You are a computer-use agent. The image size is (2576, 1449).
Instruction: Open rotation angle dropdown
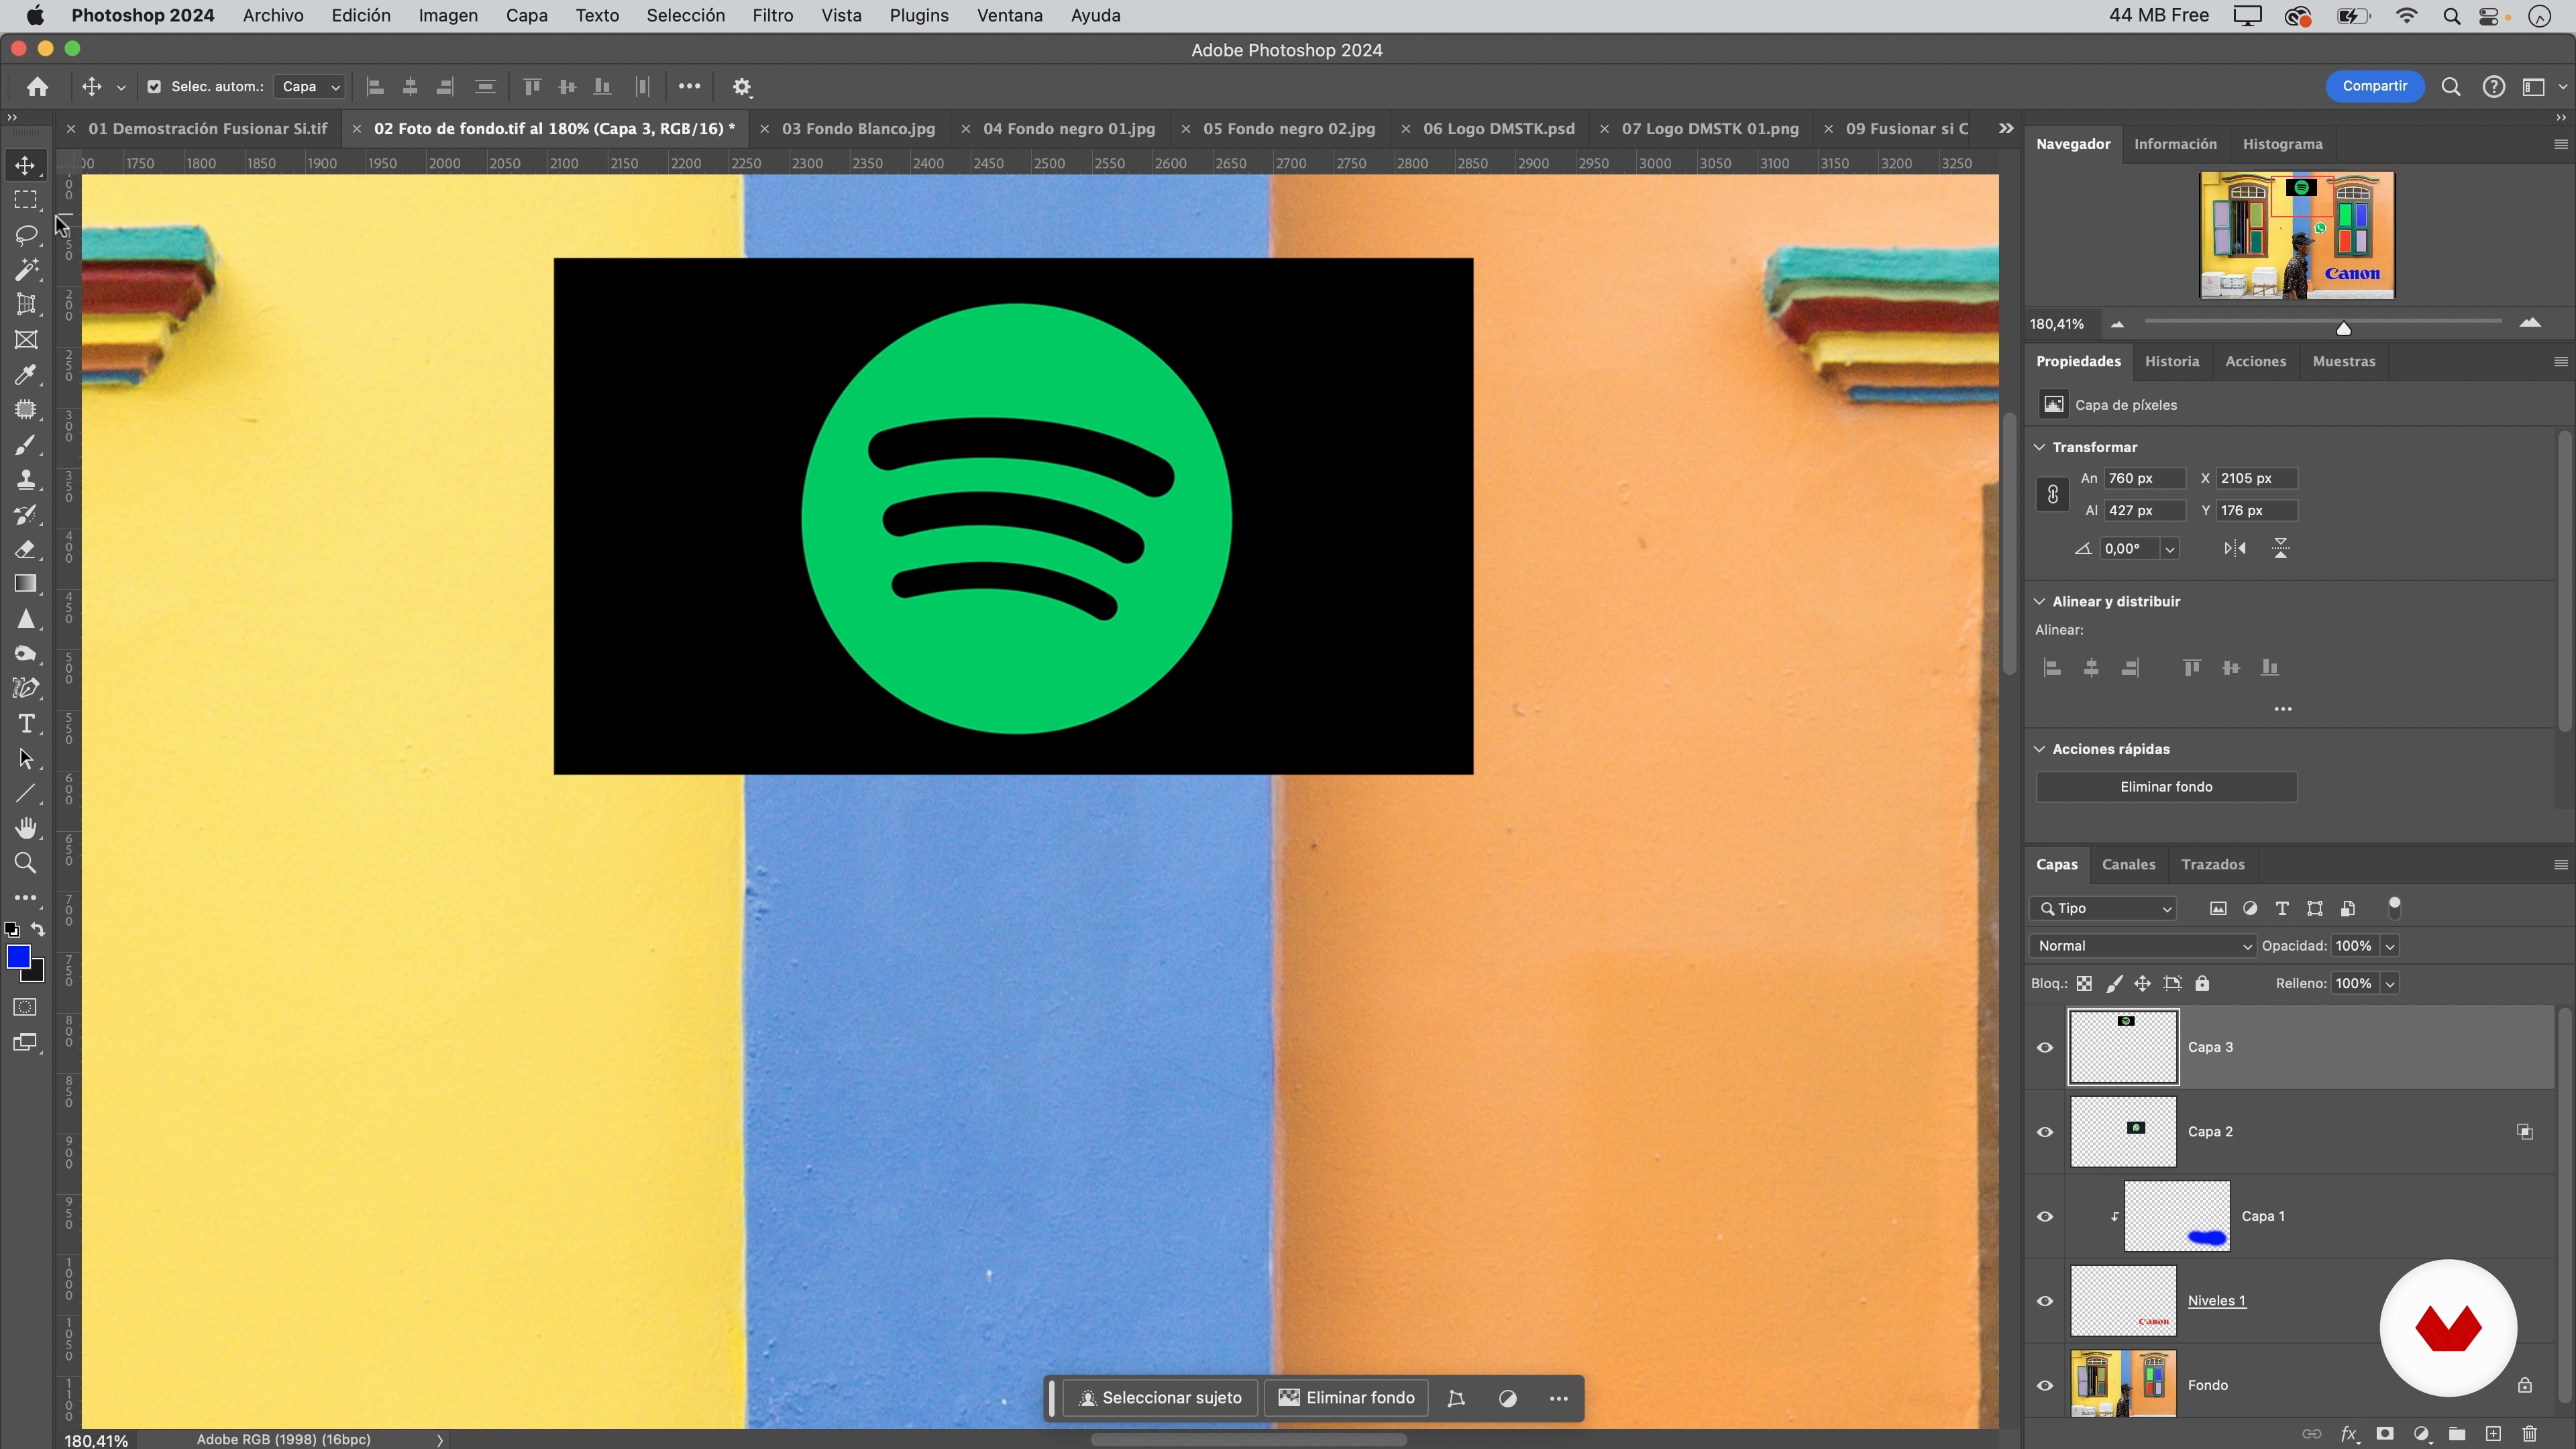pos(2169,549)
